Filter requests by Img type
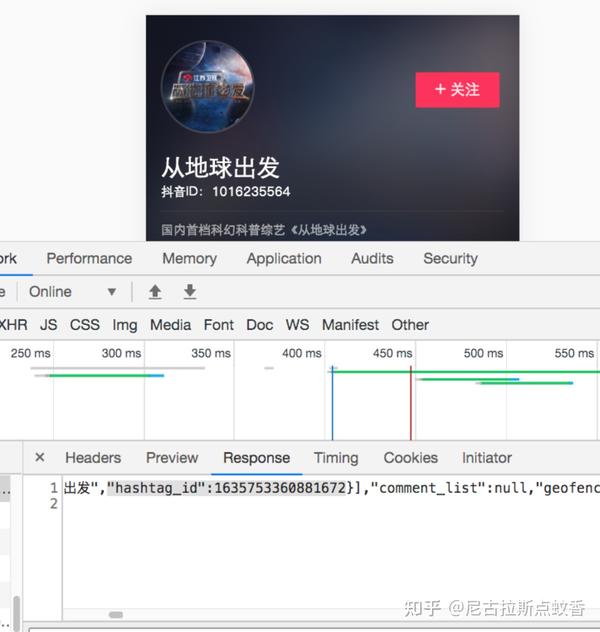600x632 pixels. [x=125, y=325]
